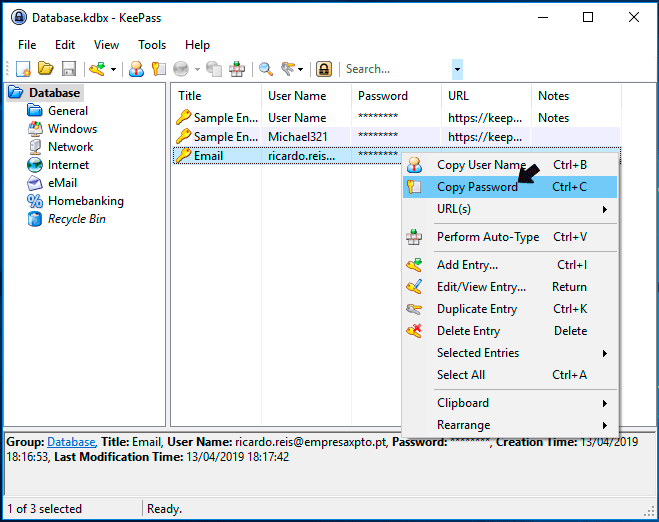Click the Find magnifier toolbar icon

(x=266, y=69)
